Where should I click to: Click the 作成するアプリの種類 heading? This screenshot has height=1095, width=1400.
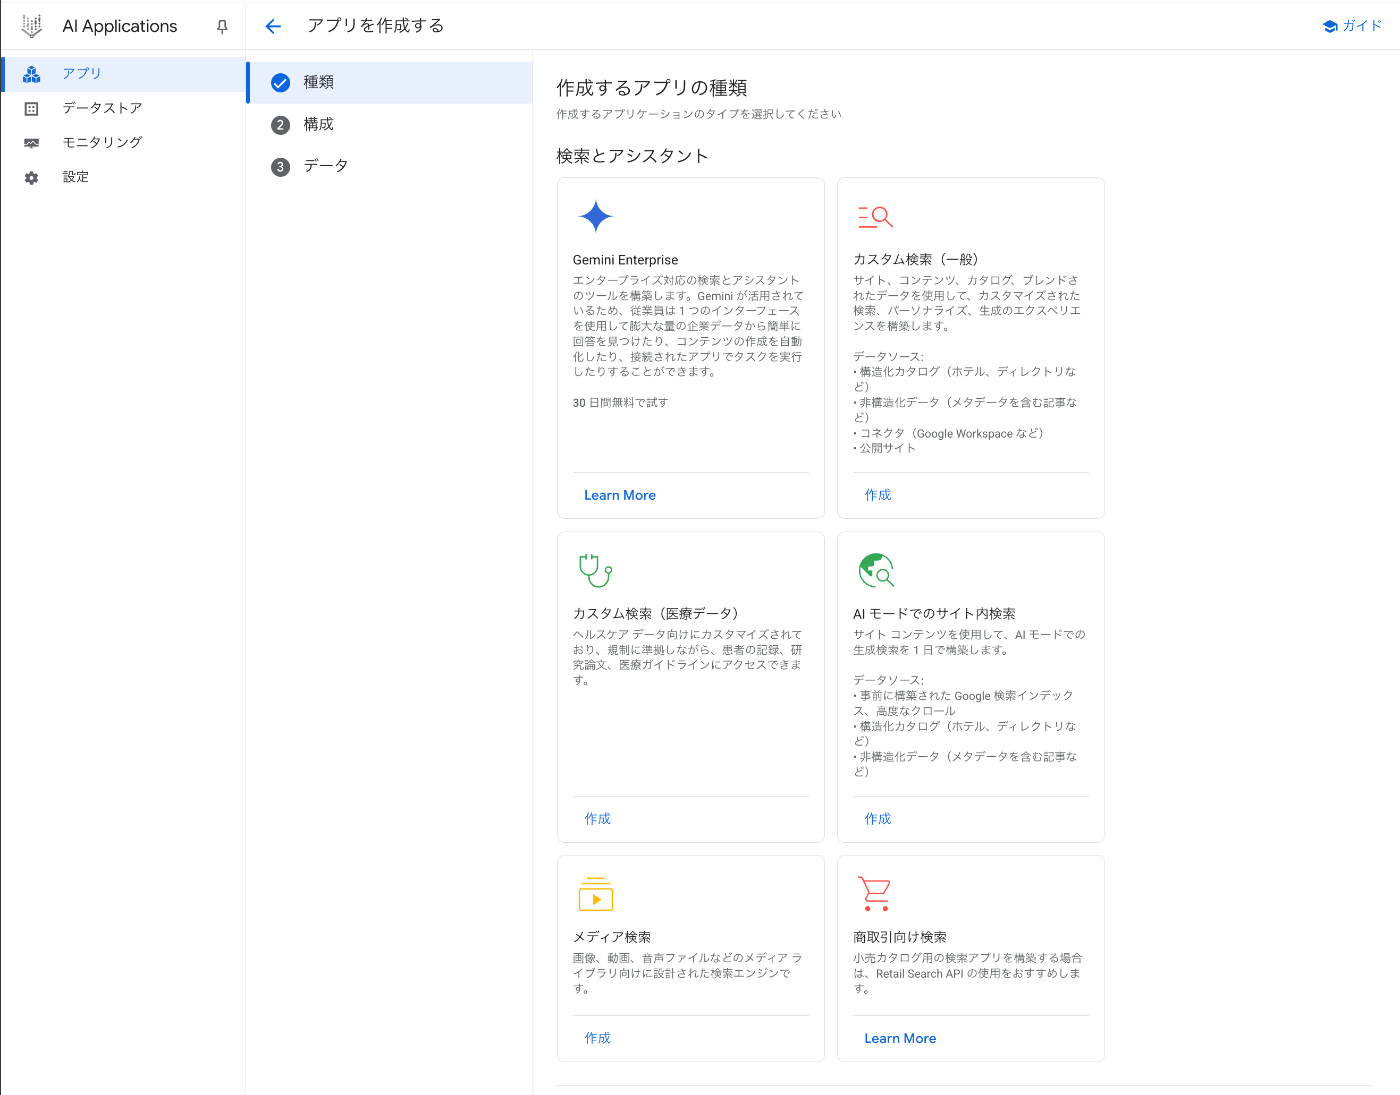pos(652,88)
